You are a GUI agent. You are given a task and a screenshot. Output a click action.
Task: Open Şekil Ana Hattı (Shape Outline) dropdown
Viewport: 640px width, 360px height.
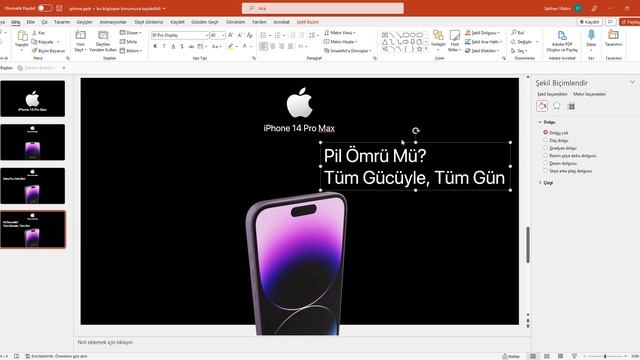click(484, 42)
